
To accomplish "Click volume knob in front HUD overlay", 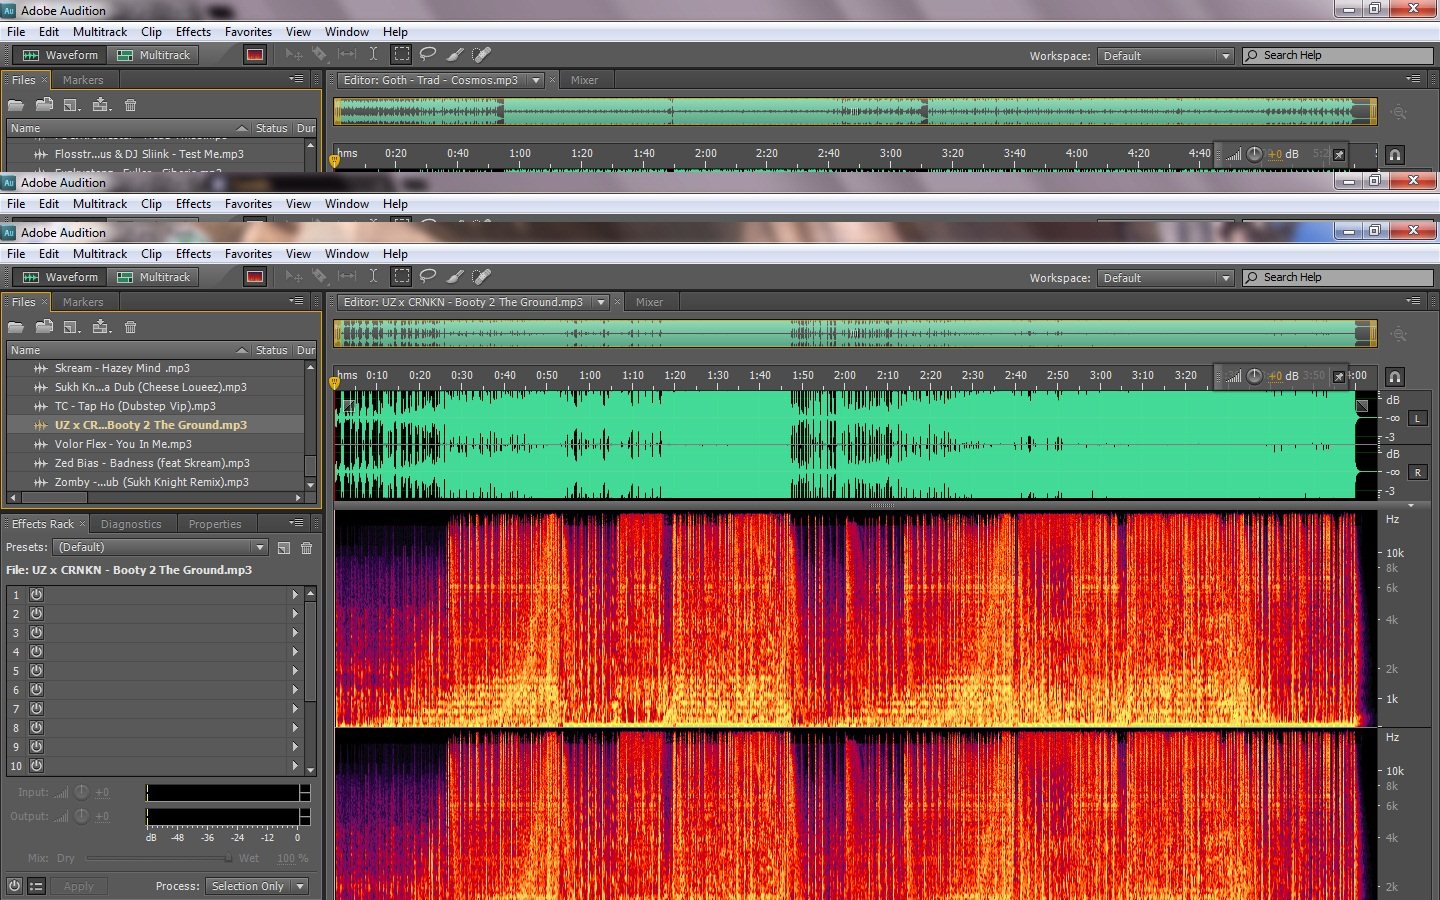I will tap(1255, 376).
